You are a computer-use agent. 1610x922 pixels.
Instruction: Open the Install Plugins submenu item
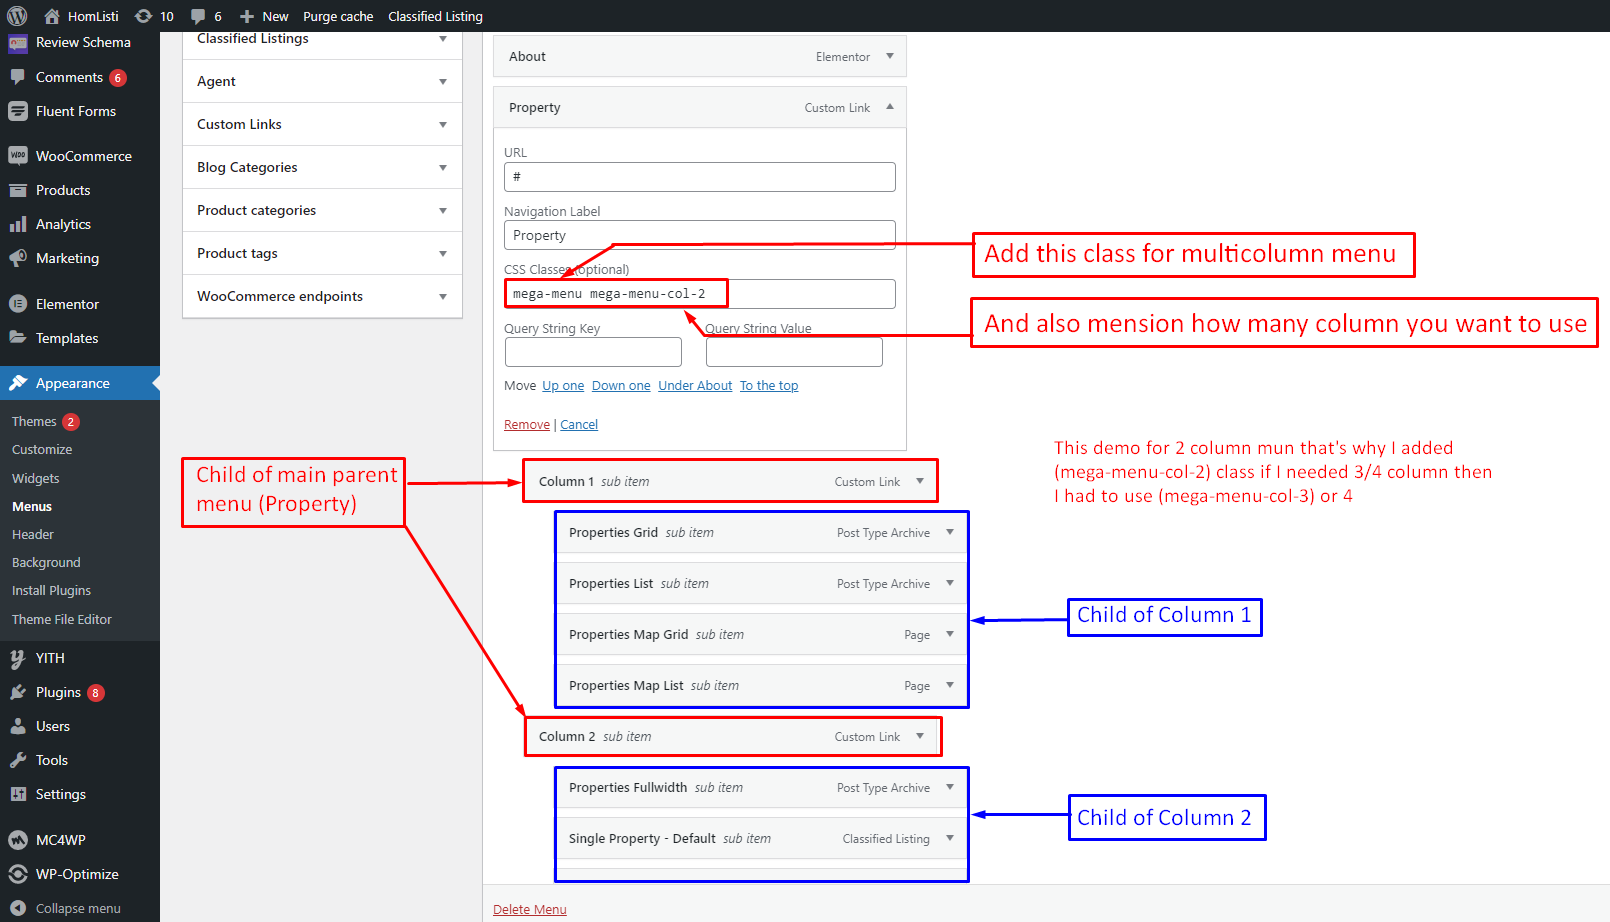point(51,591)
